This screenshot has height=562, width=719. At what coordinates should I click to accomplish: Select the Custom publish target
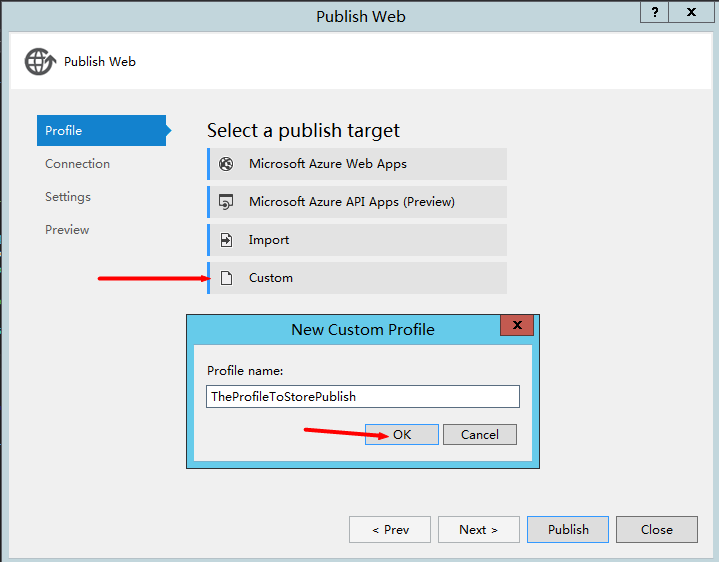click(x=357, y=278)
